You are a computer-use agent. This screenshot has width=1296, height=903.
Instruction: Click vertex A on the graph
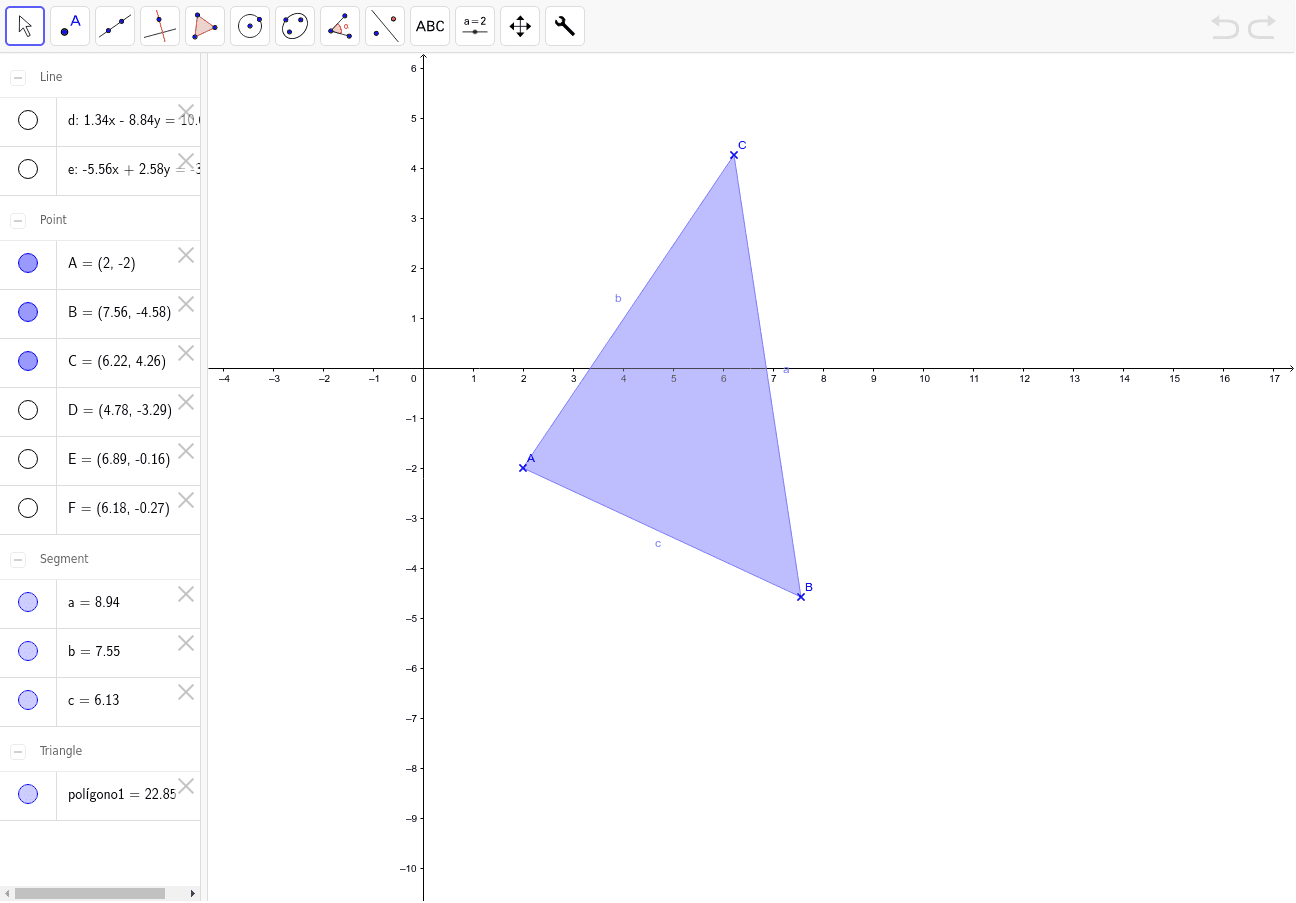click(523, 468)
